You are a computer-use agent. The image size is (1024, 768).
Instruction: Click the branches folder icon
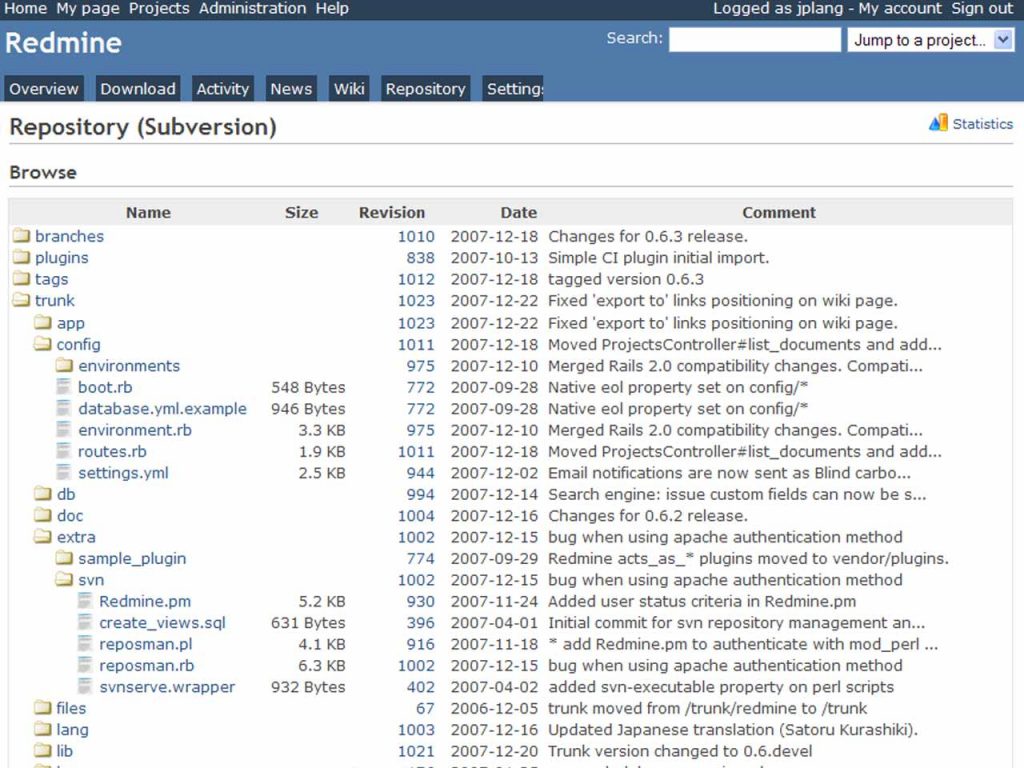click(22, 236)
